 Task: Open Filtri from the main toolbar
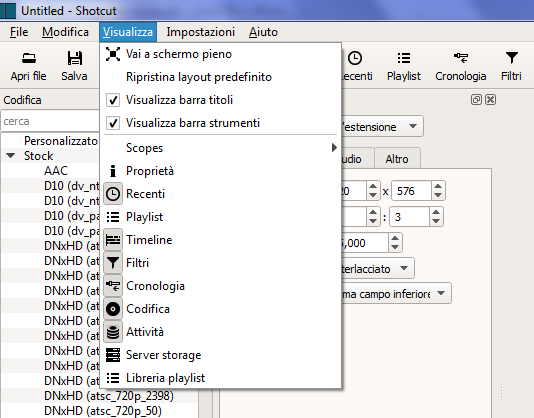512,66
